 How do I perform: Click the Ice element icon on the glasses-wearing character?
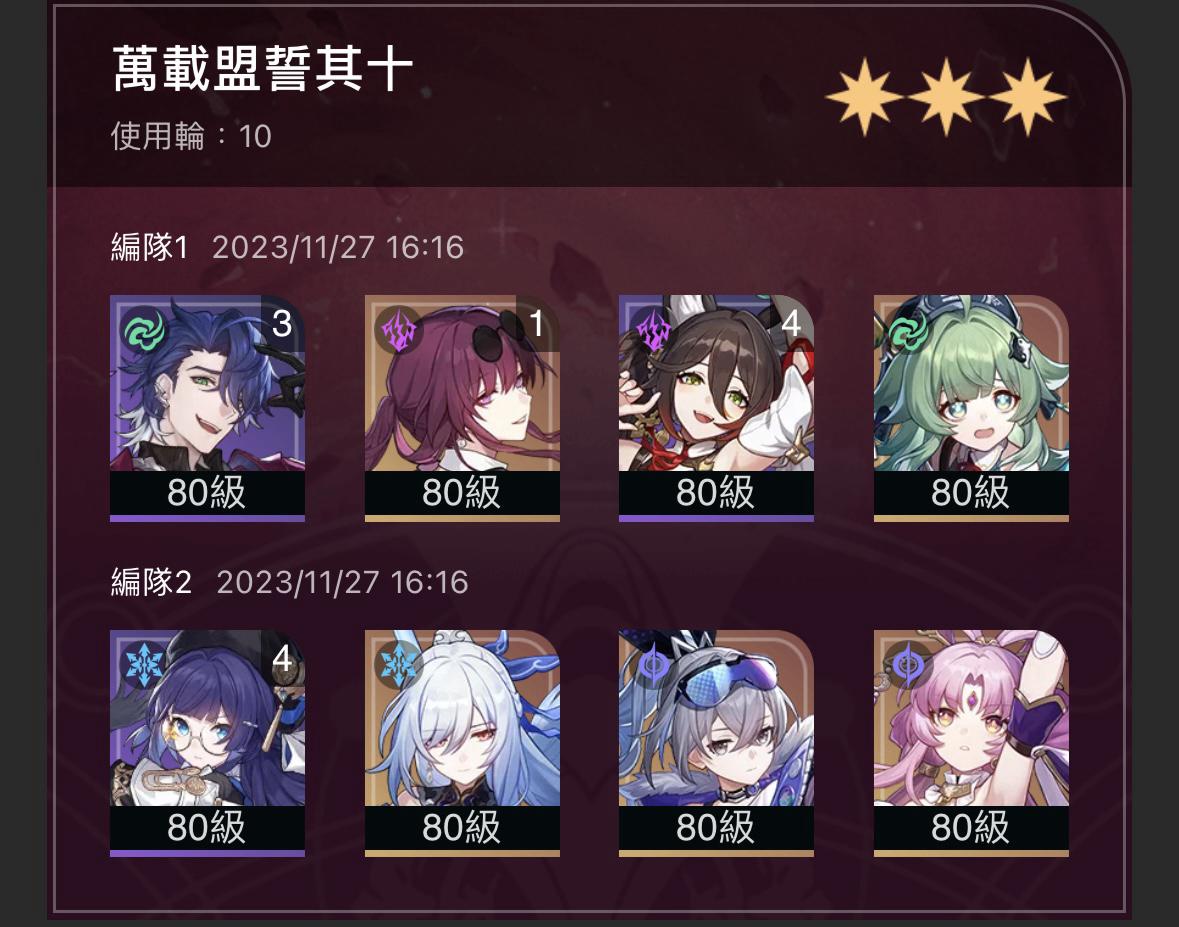[143, 665]
